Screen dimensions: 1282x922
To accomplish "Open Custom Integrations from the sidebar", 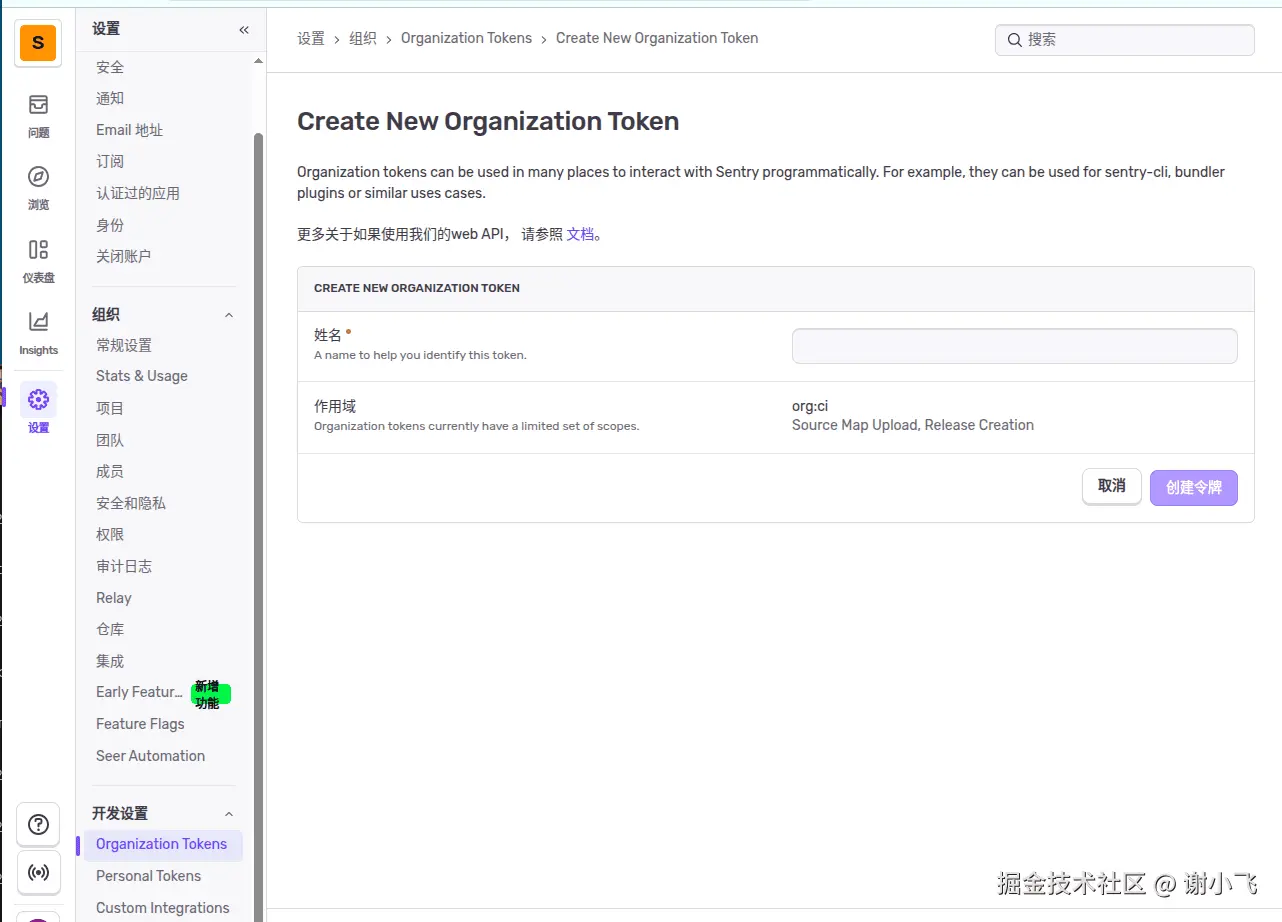I will tap(162, 907).
